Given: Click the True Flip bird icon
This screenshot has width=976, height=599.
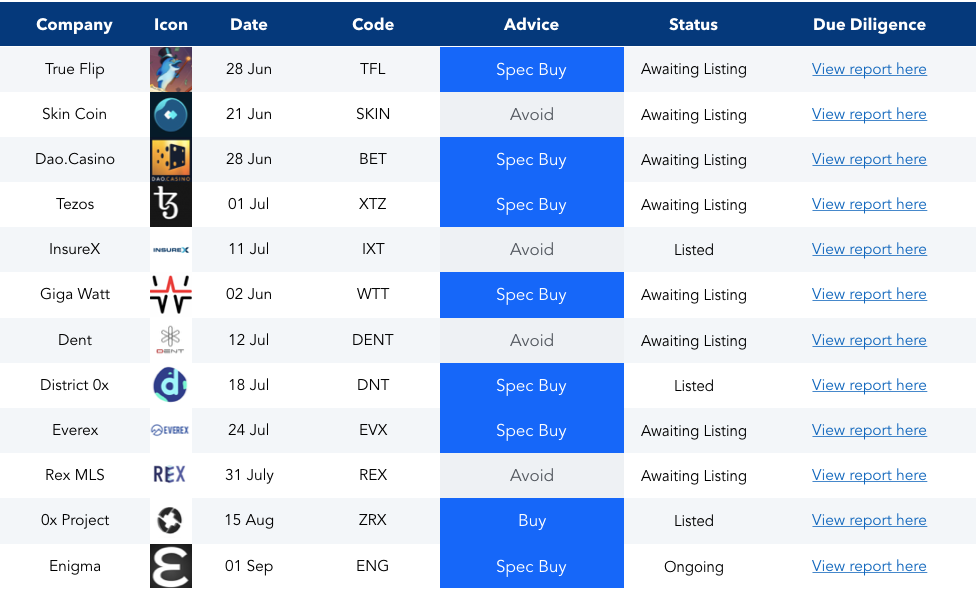Looking at the screenshot, I should 171,69.
